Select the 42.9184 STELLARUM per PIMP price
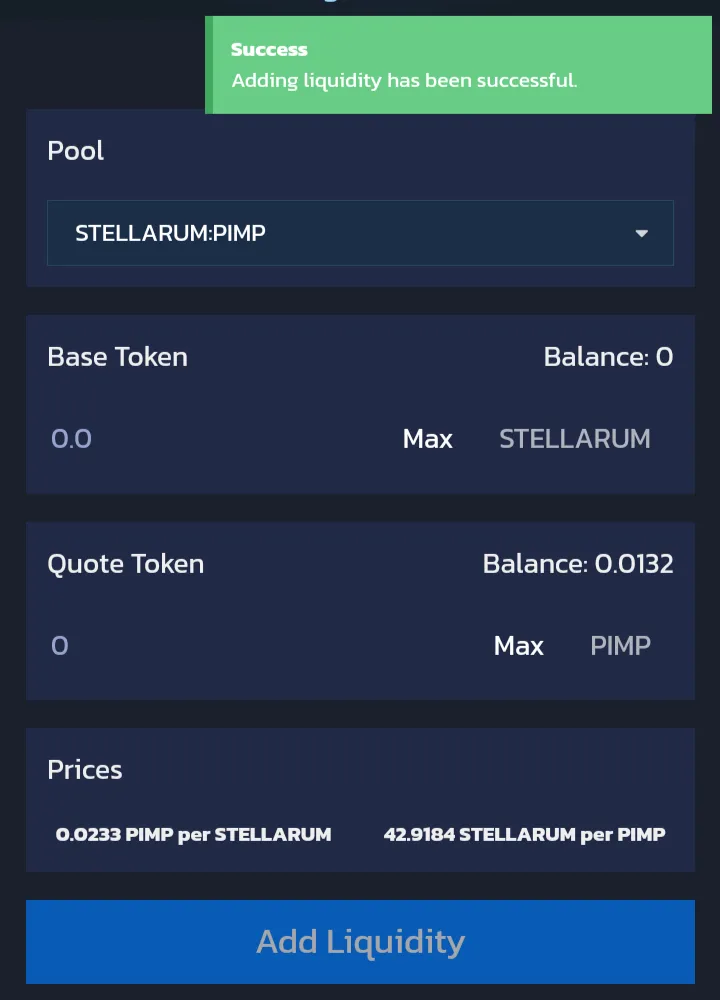Viewport: 720px width, 1000px height. [524, 834]
